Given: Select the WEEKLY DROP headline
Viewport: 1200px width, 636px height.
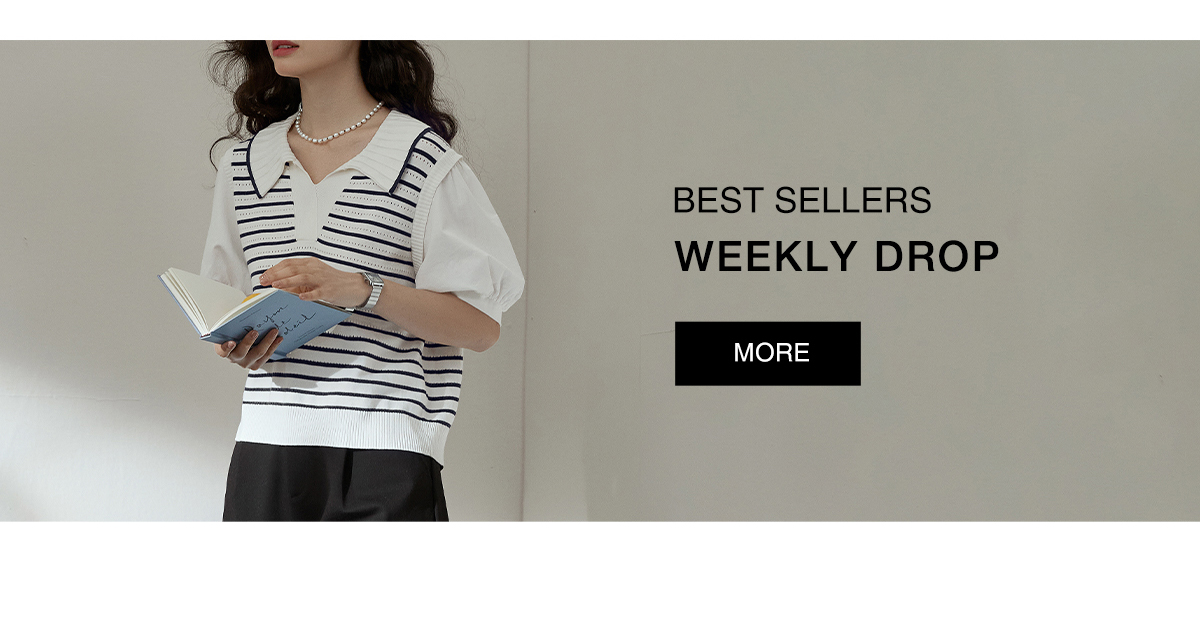Looking at the screenshot, I should 837,257.
